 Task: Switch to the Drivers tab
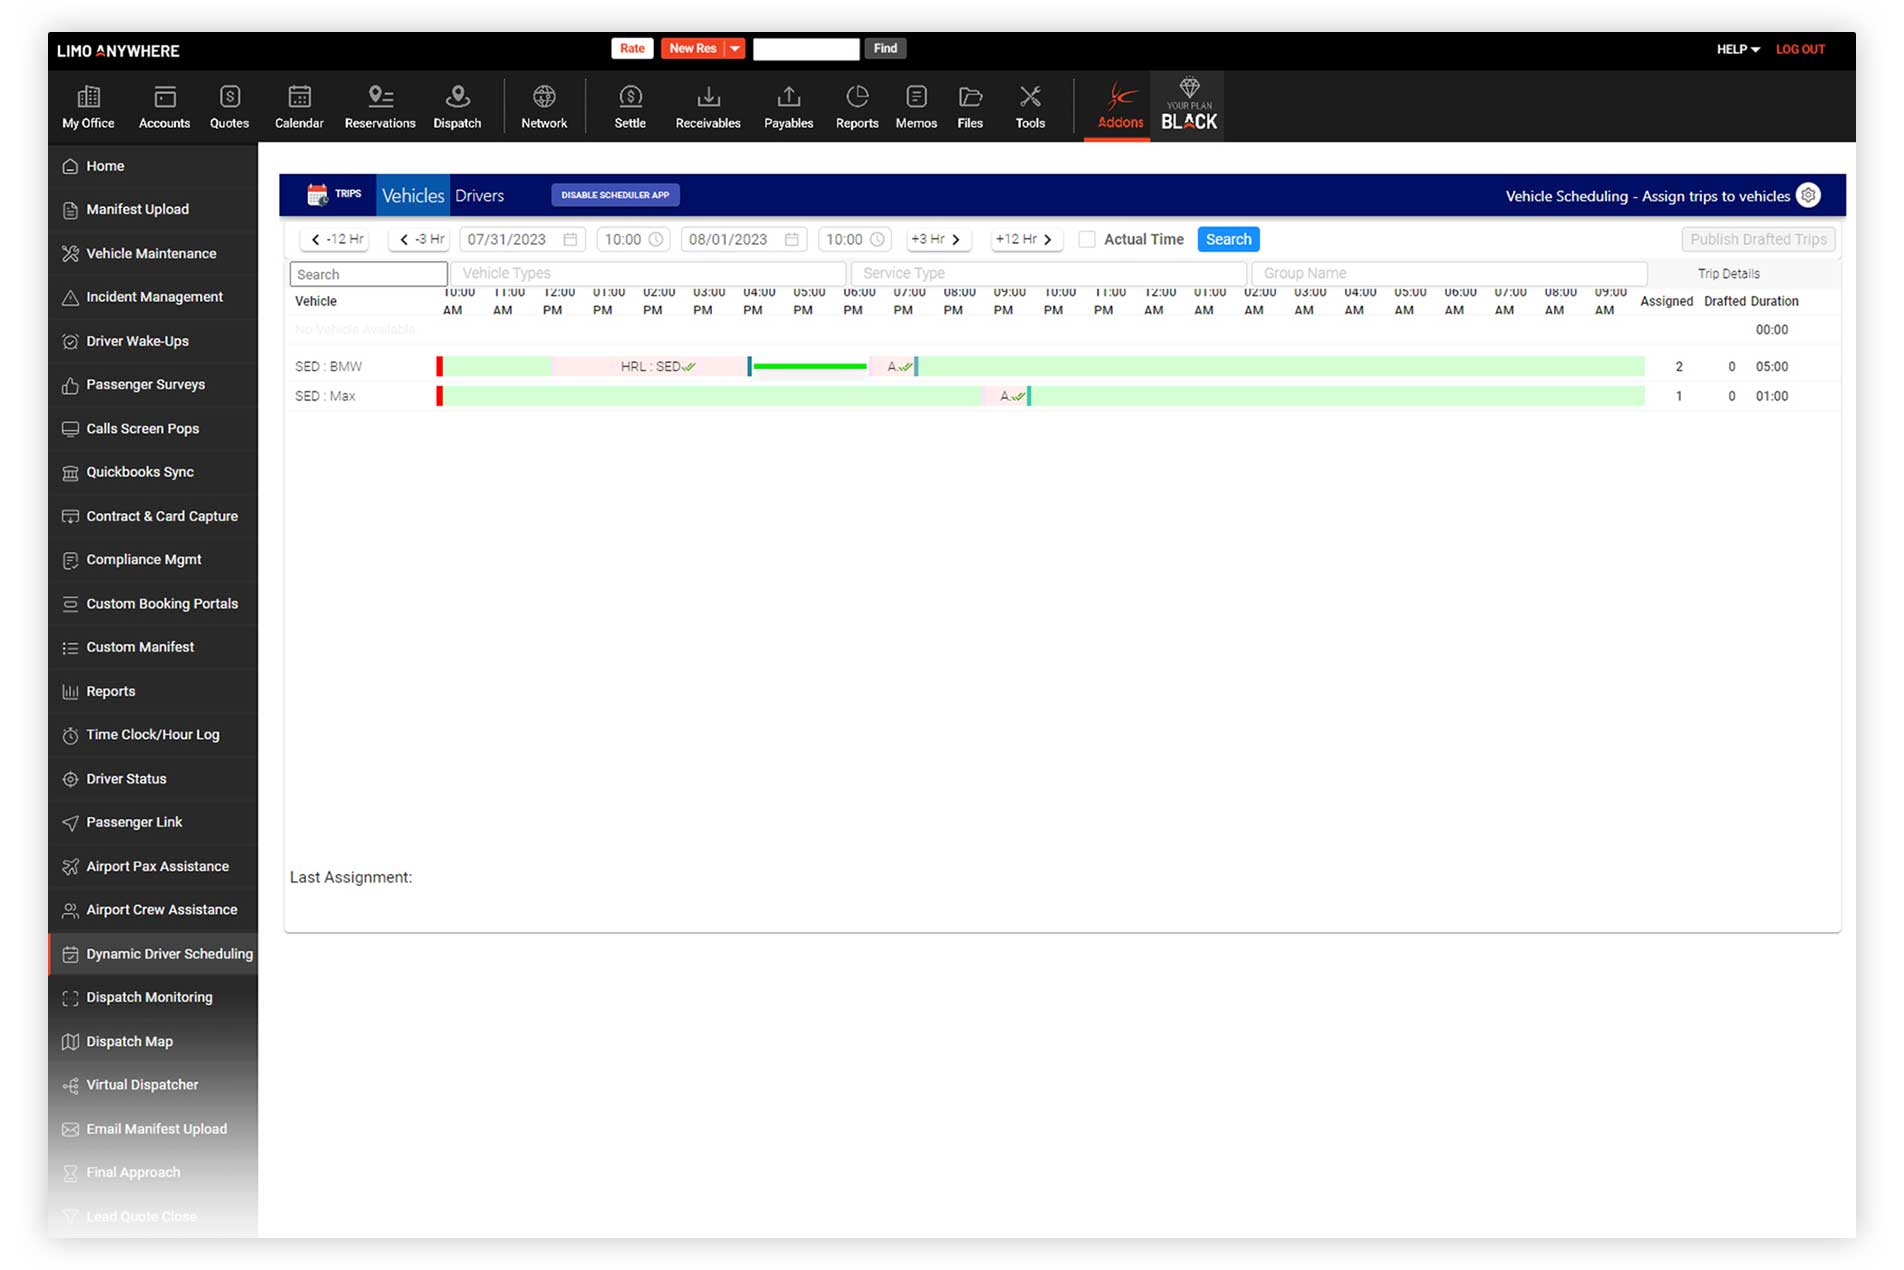[x=479, y=196]
